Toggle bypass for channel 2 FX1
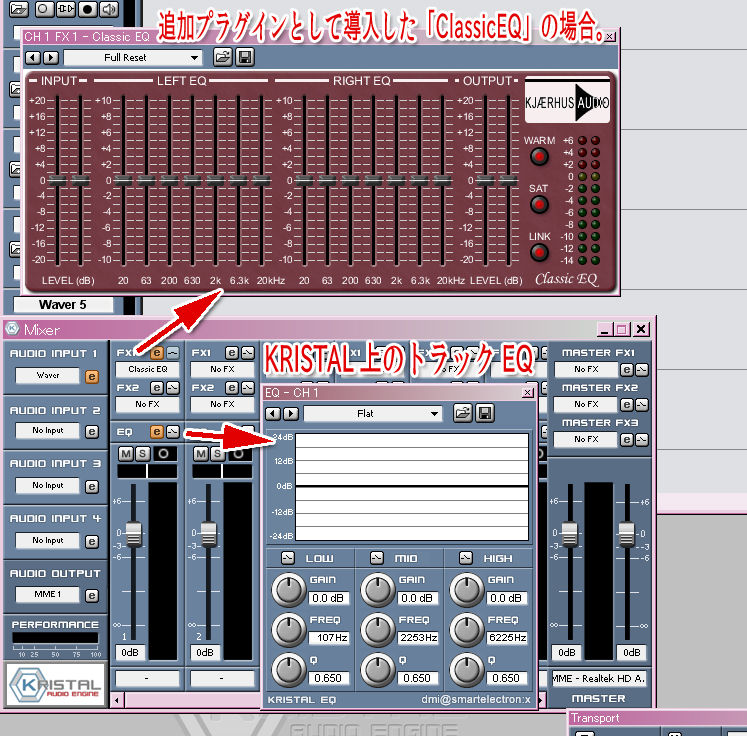 click(248, 353)
